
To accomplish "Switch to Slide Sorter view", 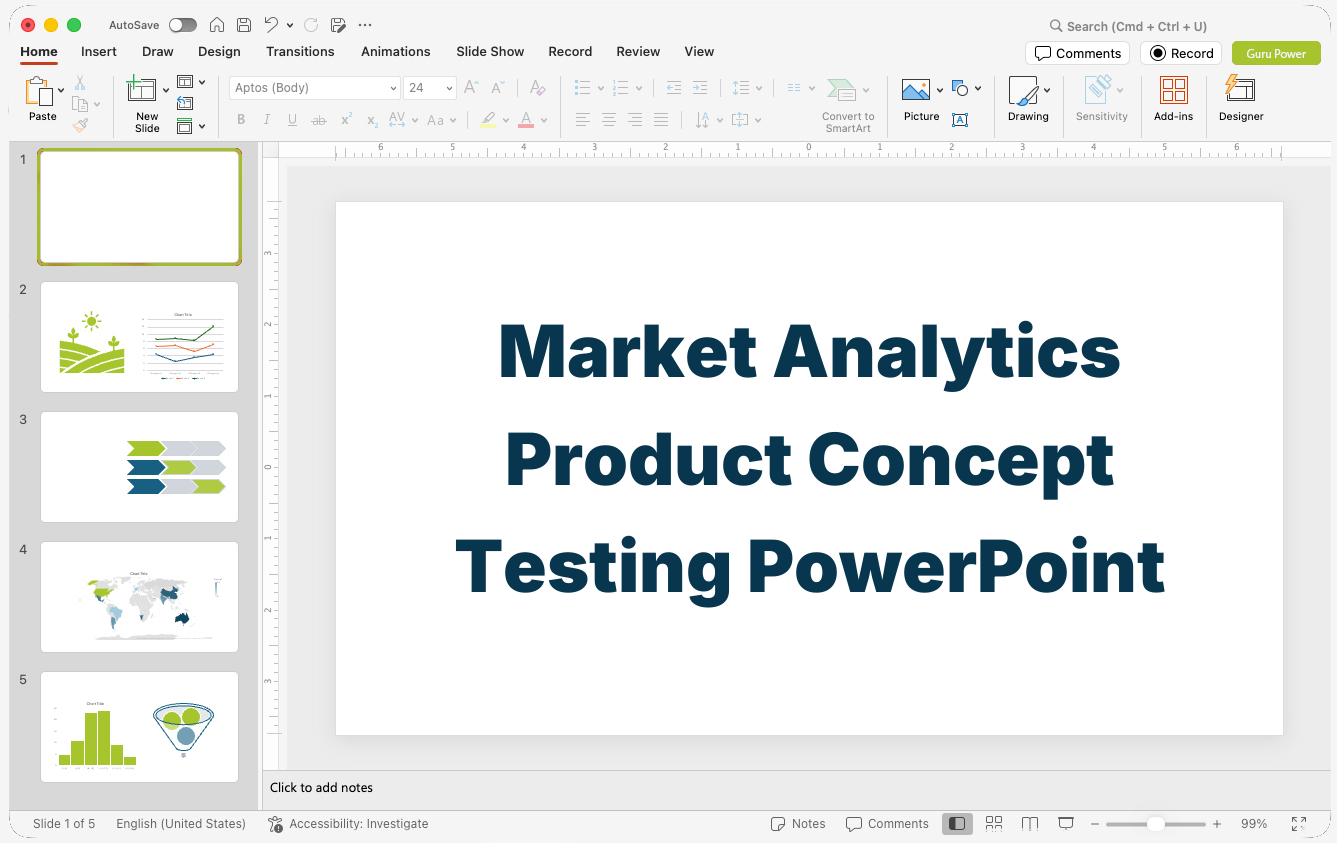I will [994, 823].
